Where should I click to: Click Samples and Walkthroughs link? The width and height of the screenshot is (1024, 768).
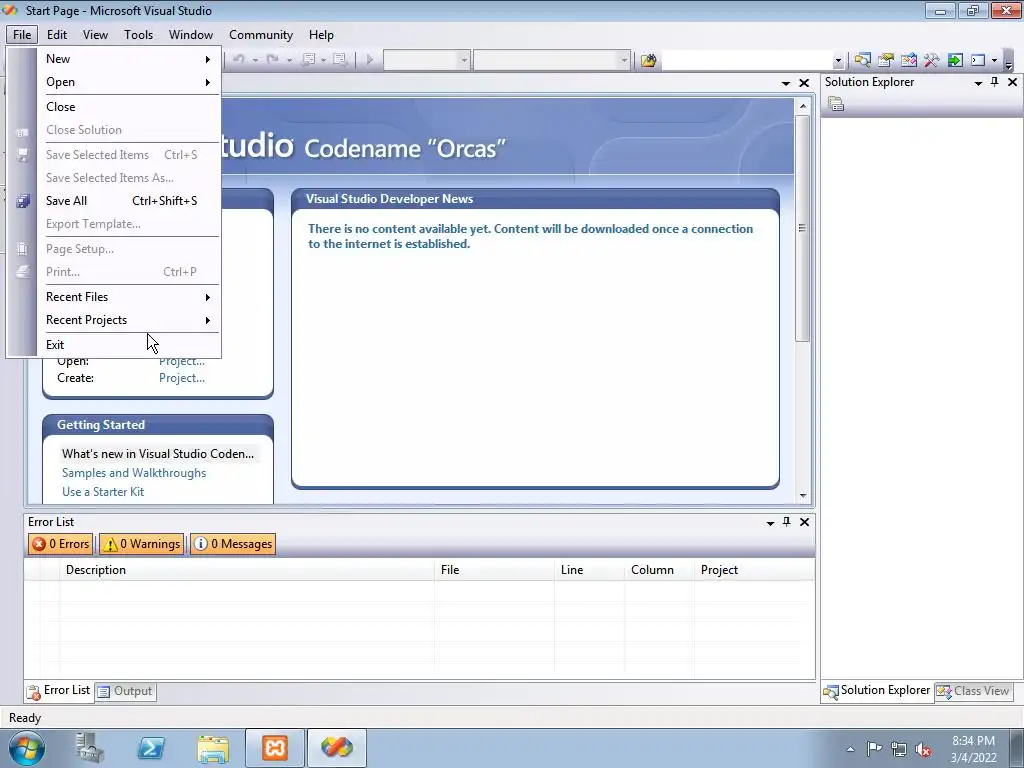134,473
